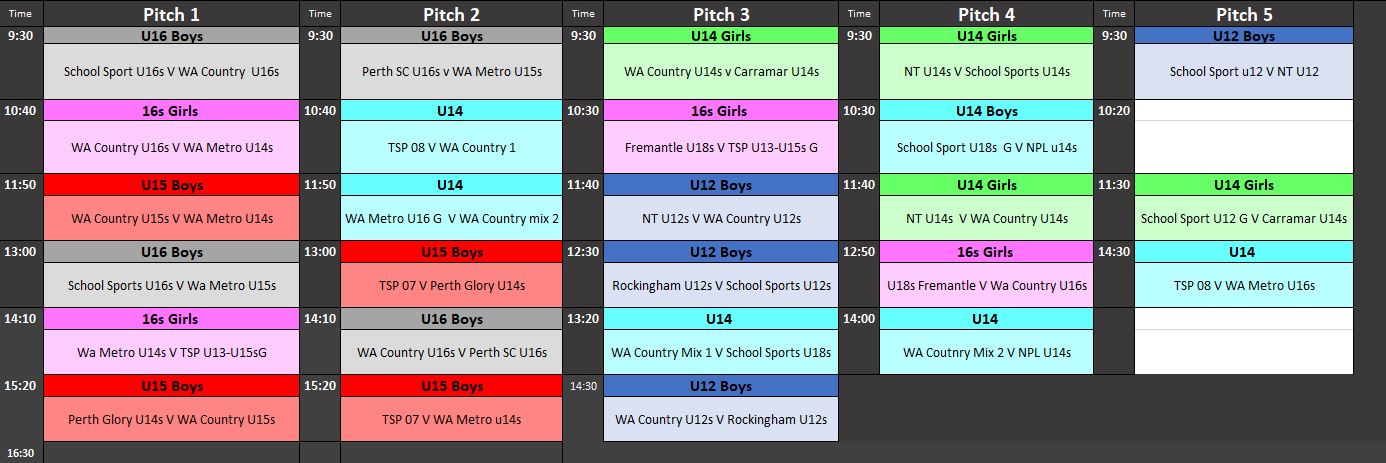The height and width of the screenshot is (463, 1386).
Task: Click Perth SC U16s v WA Metro U15s match
Action: pos(452,72)
